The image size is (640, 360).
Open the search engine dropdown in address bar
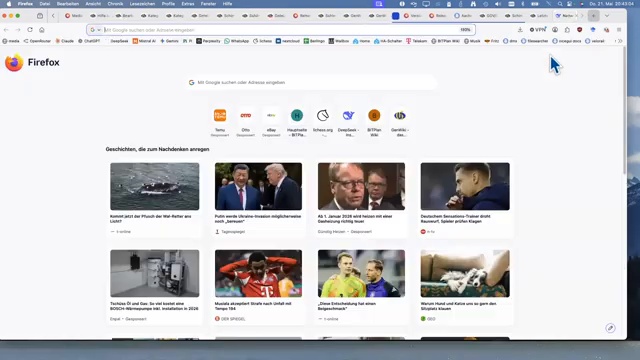pyautogui.click(x=96, y=30)
